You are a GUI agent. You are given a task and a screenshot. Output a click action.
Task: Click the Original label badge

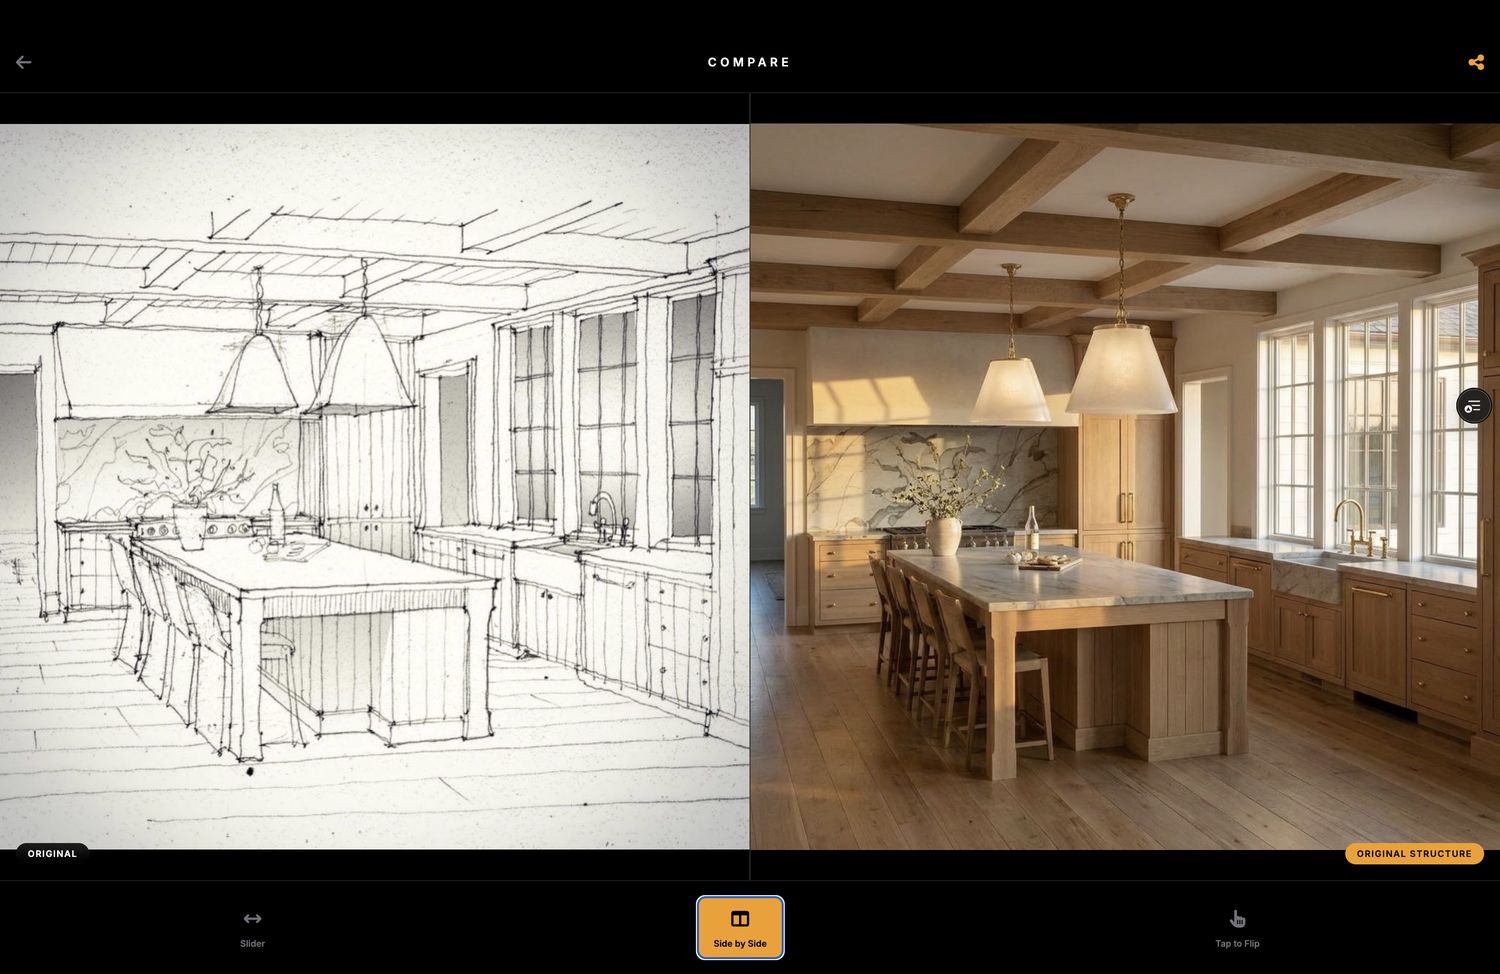52,854
